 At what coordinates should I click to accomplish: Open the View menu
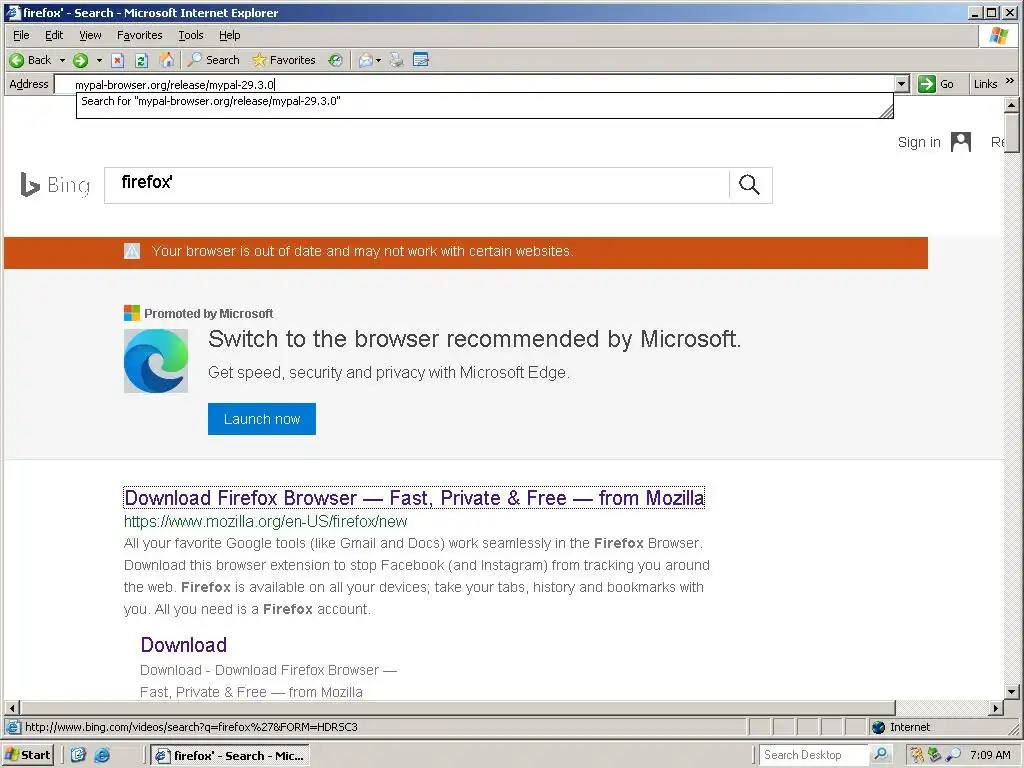(90, 35)
